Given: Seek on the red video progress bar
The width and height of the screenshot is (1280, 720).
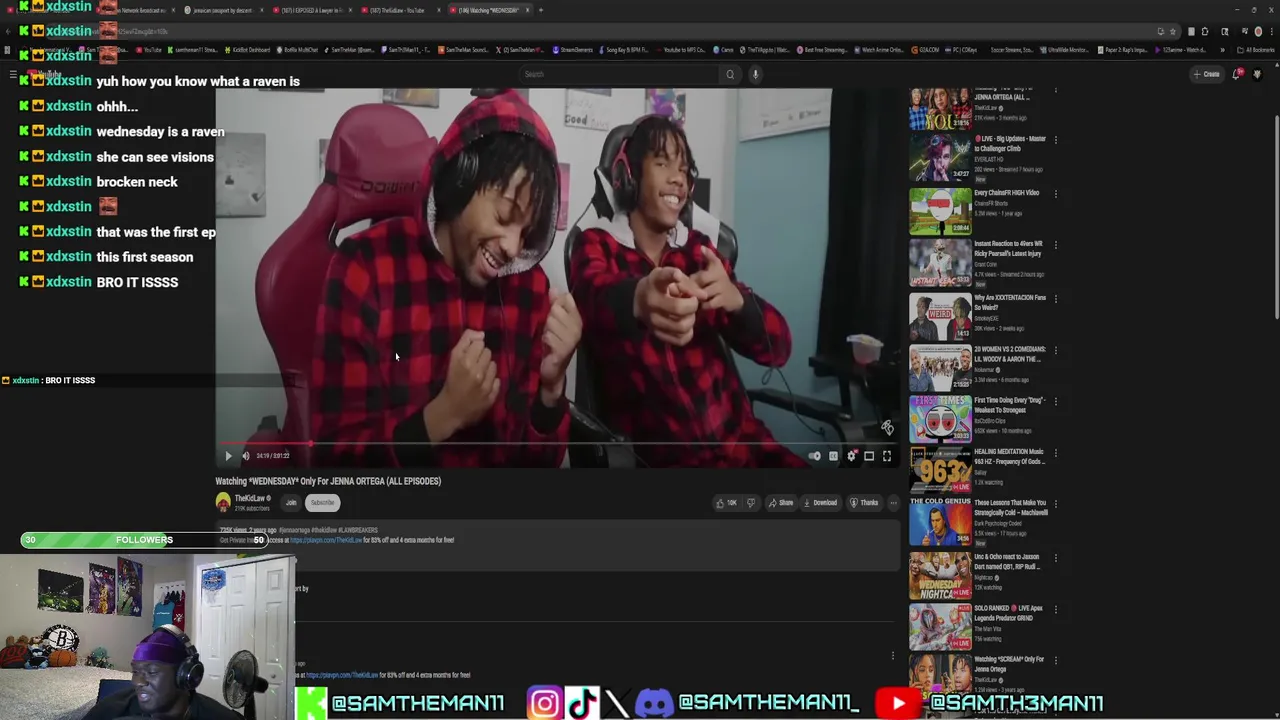Looking at the screenshot, I should 558,444.
